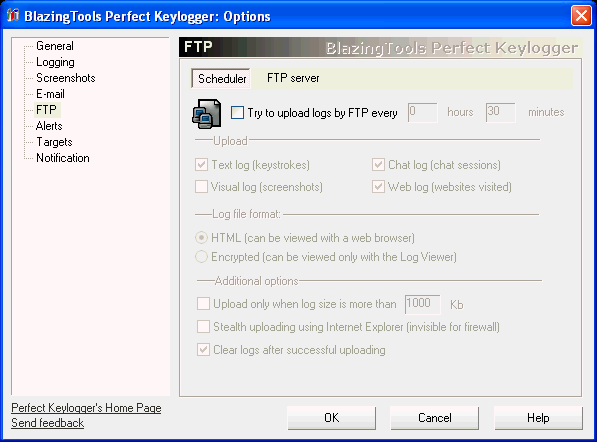Select Alerts in the options tree

(x=49, y=126)
